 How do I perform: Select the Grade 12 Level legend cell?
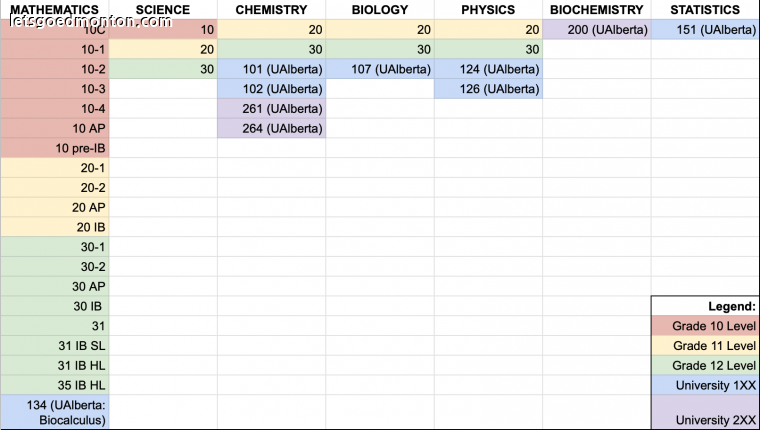point(705,365)
